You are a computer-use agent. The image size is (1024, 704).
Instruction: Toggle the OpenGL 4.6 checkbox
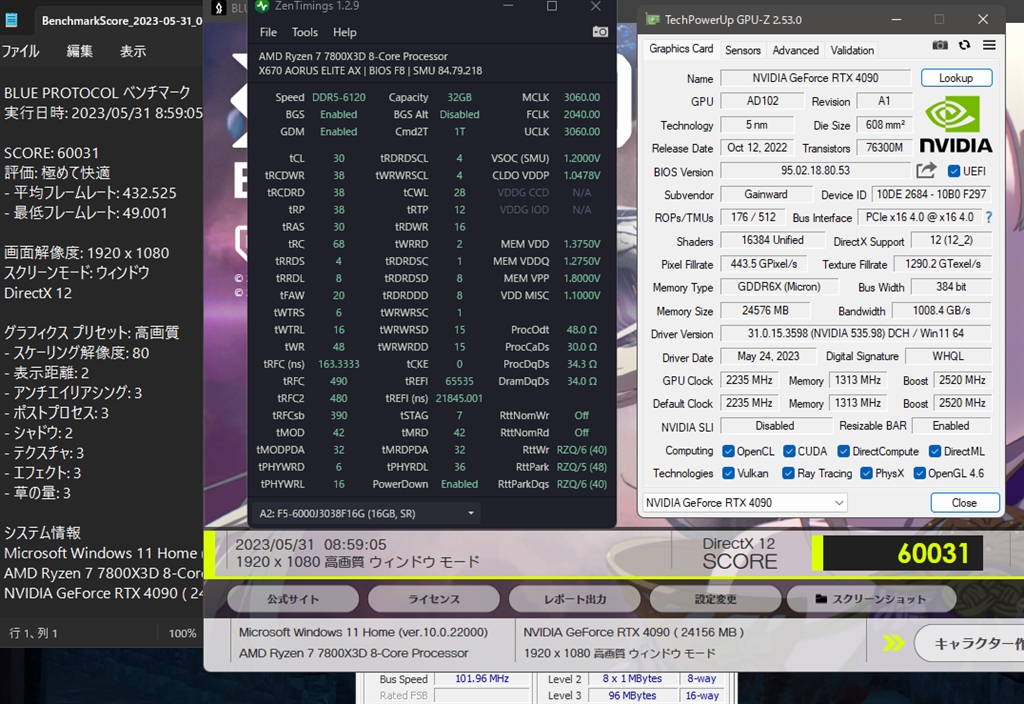click(920, 473)
